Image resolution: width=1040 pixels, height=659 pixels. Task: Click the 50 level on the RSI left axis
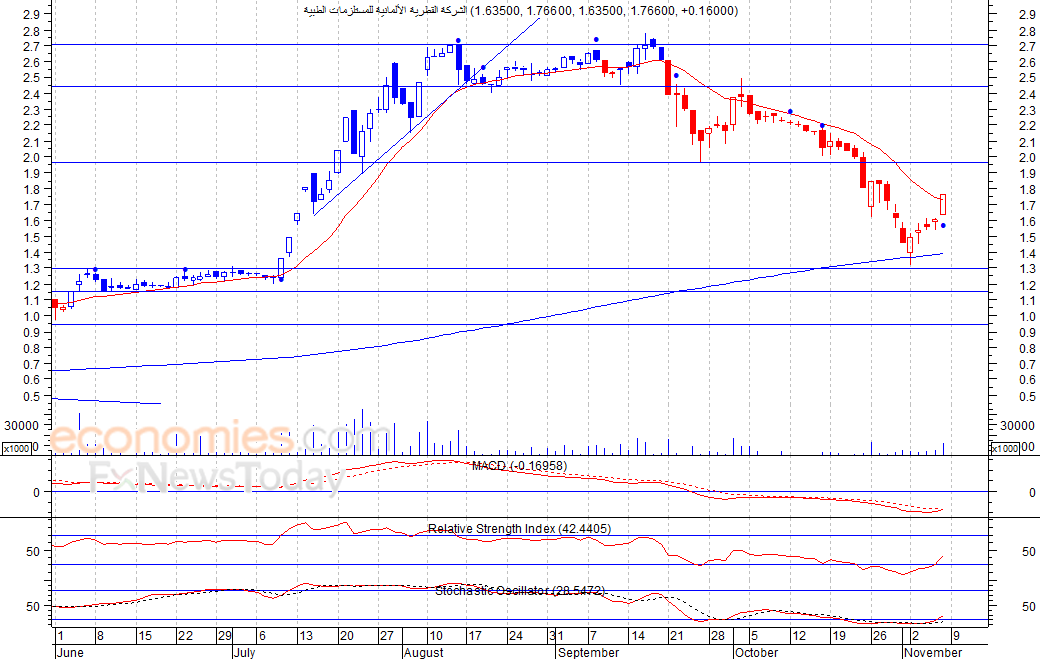pos(33,552)
